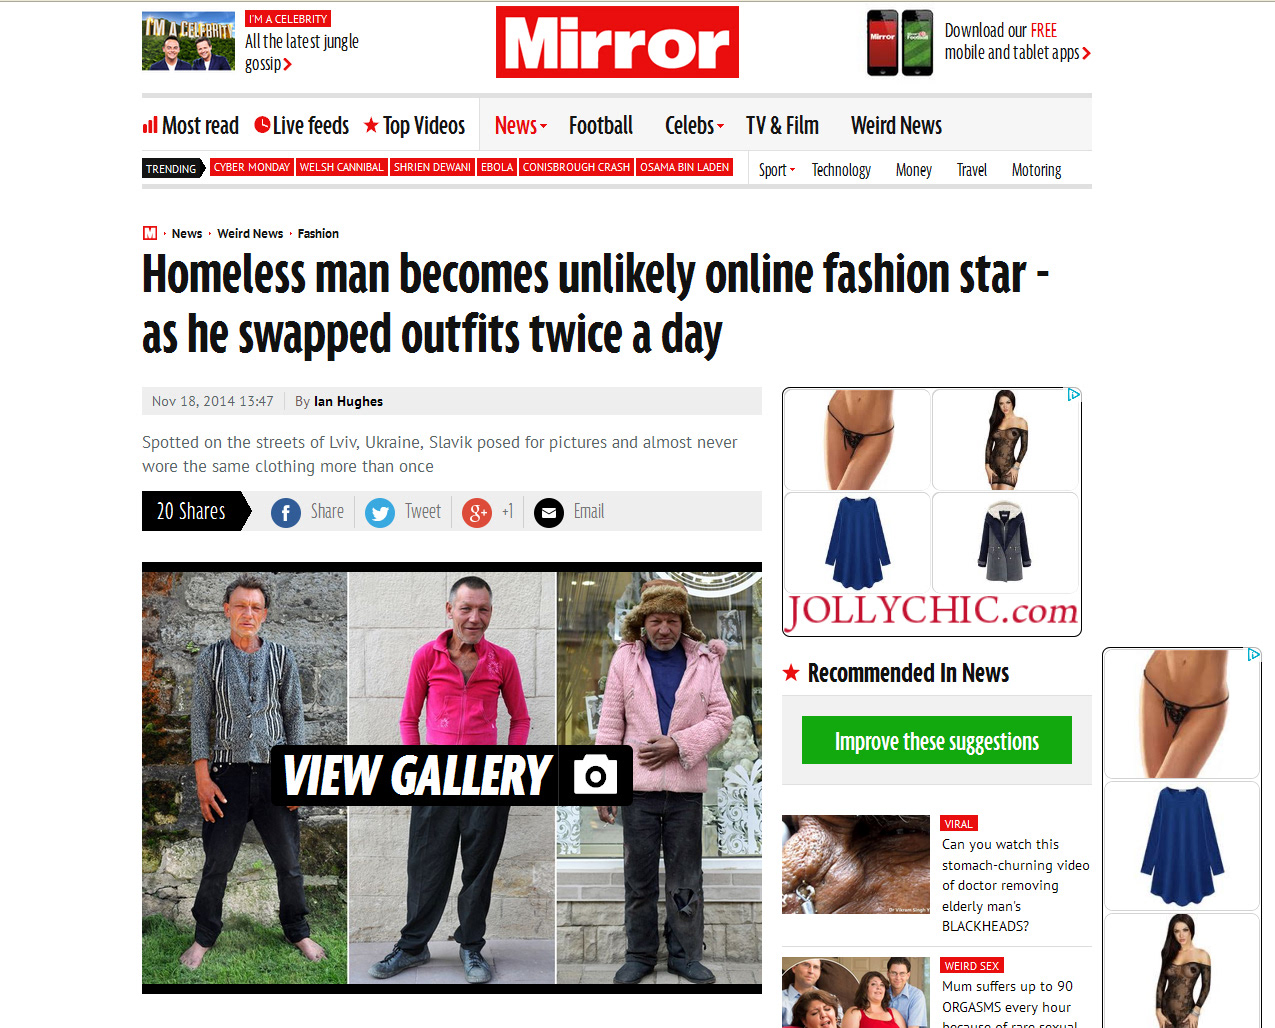The image size is (1275, 1028).
Task: Open the blackheads video article thumbnail
Action: (856, 864)
